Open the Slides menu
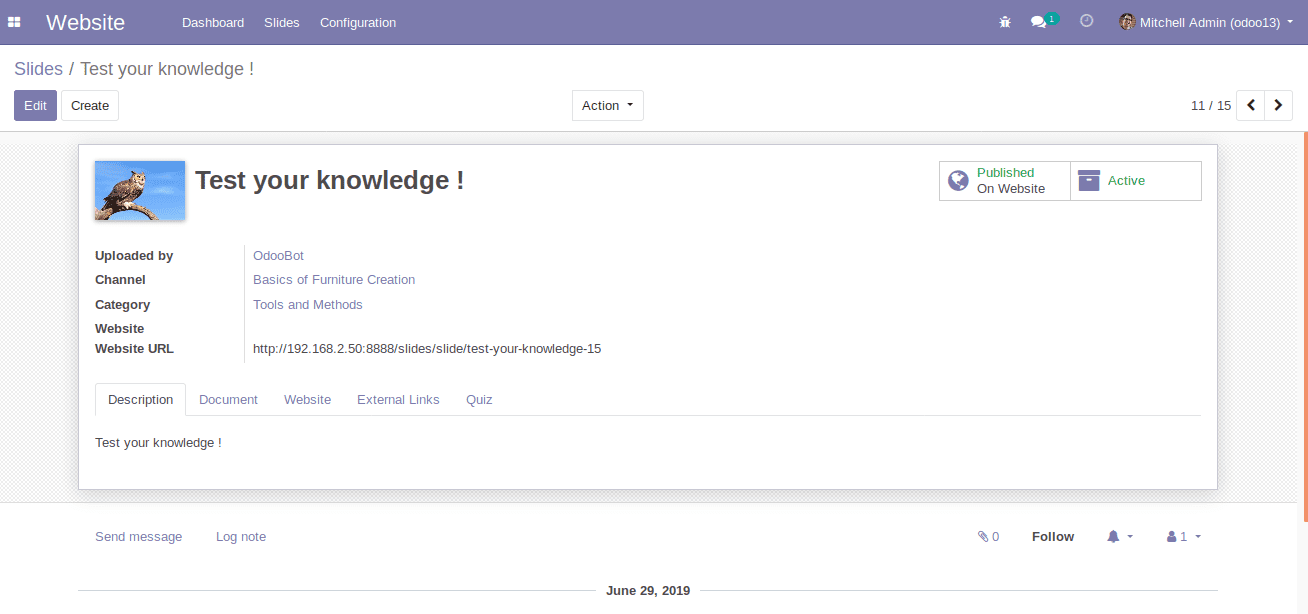The width and height of the screenshot is (1308, 614). tap(282, 22)
